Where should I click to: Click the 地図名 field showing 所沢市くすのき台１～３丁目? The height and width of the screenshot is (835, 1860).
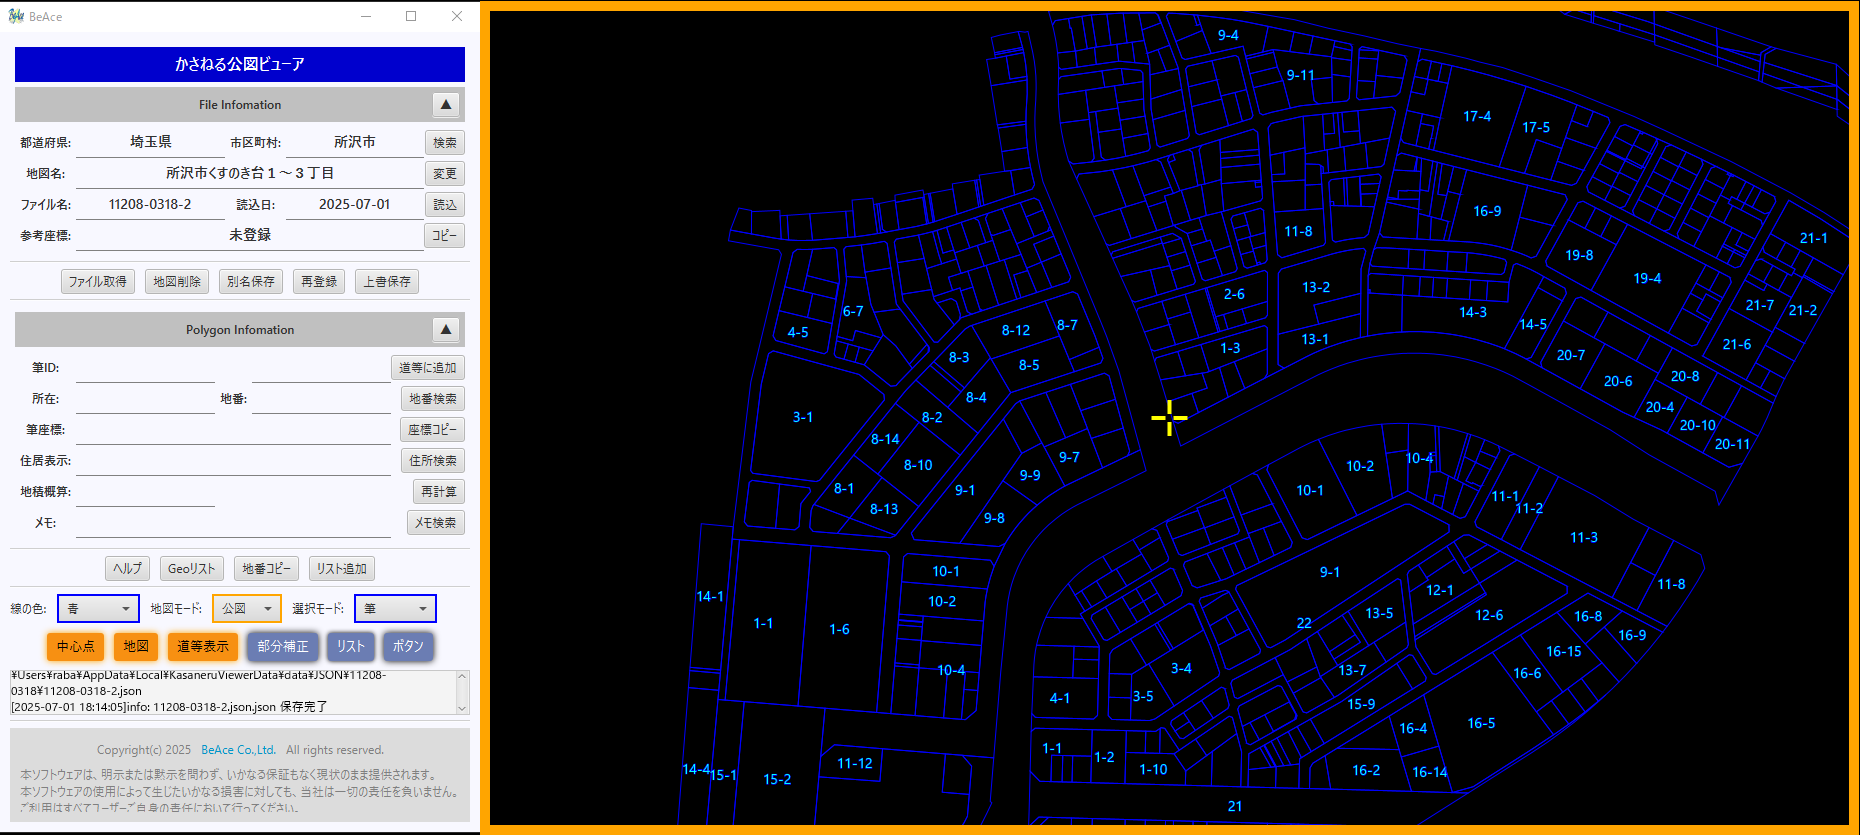coord(250,174)
